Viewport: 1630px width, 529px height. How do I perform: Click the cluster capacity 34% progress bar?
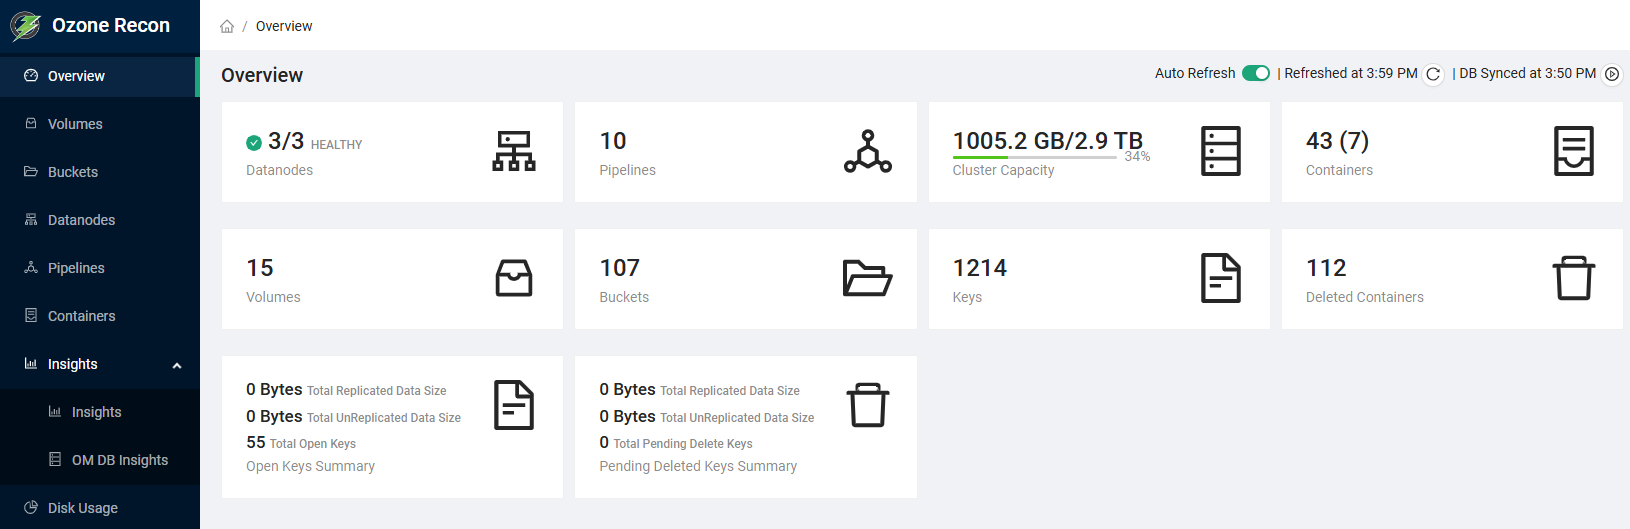click(1035, 157)
